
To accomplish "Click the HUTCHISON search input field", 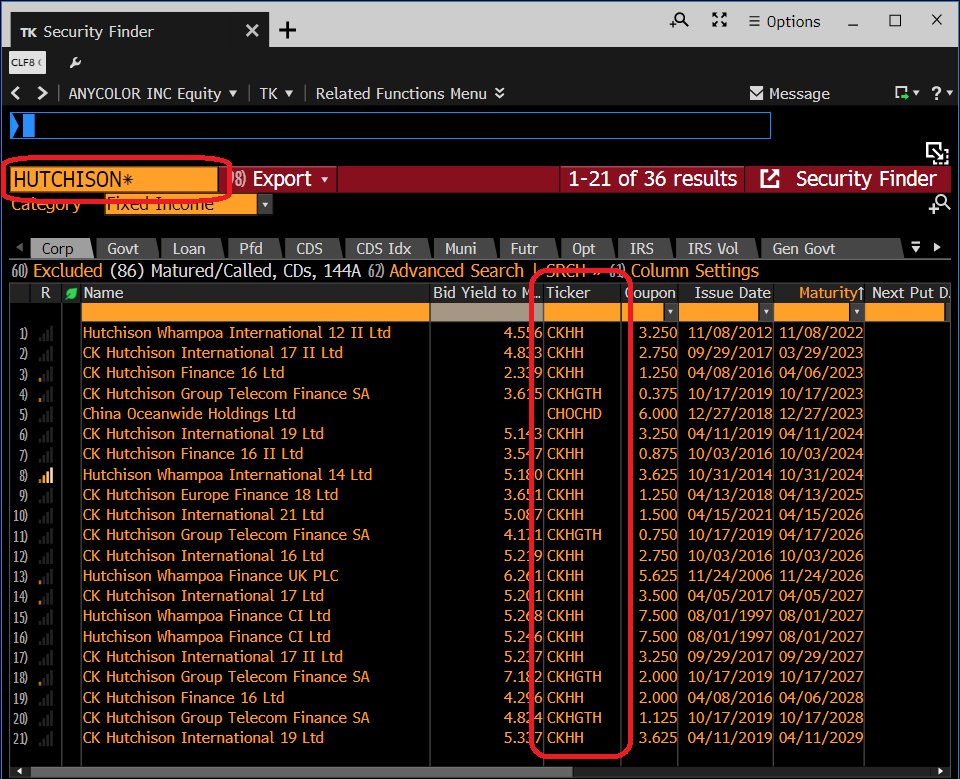I will [x=114, y=179].
